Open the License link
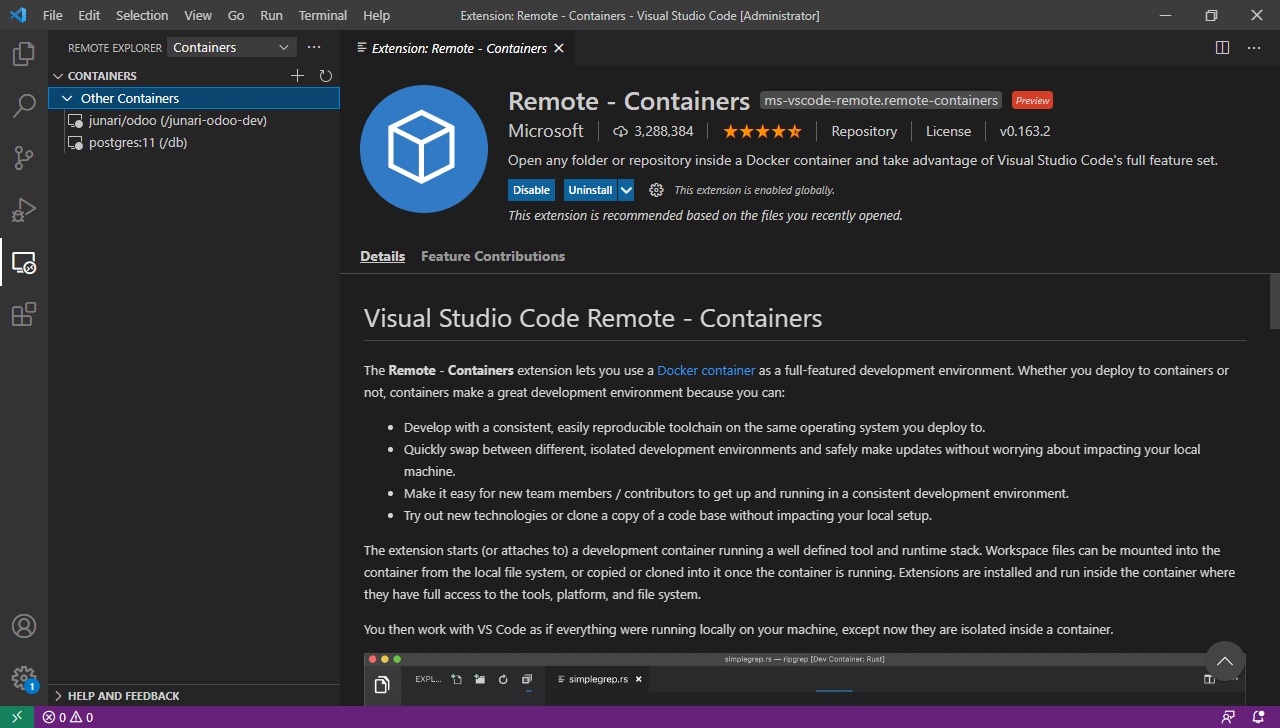Viewport: 1280px width, 728px height. (x=948, y=131)
